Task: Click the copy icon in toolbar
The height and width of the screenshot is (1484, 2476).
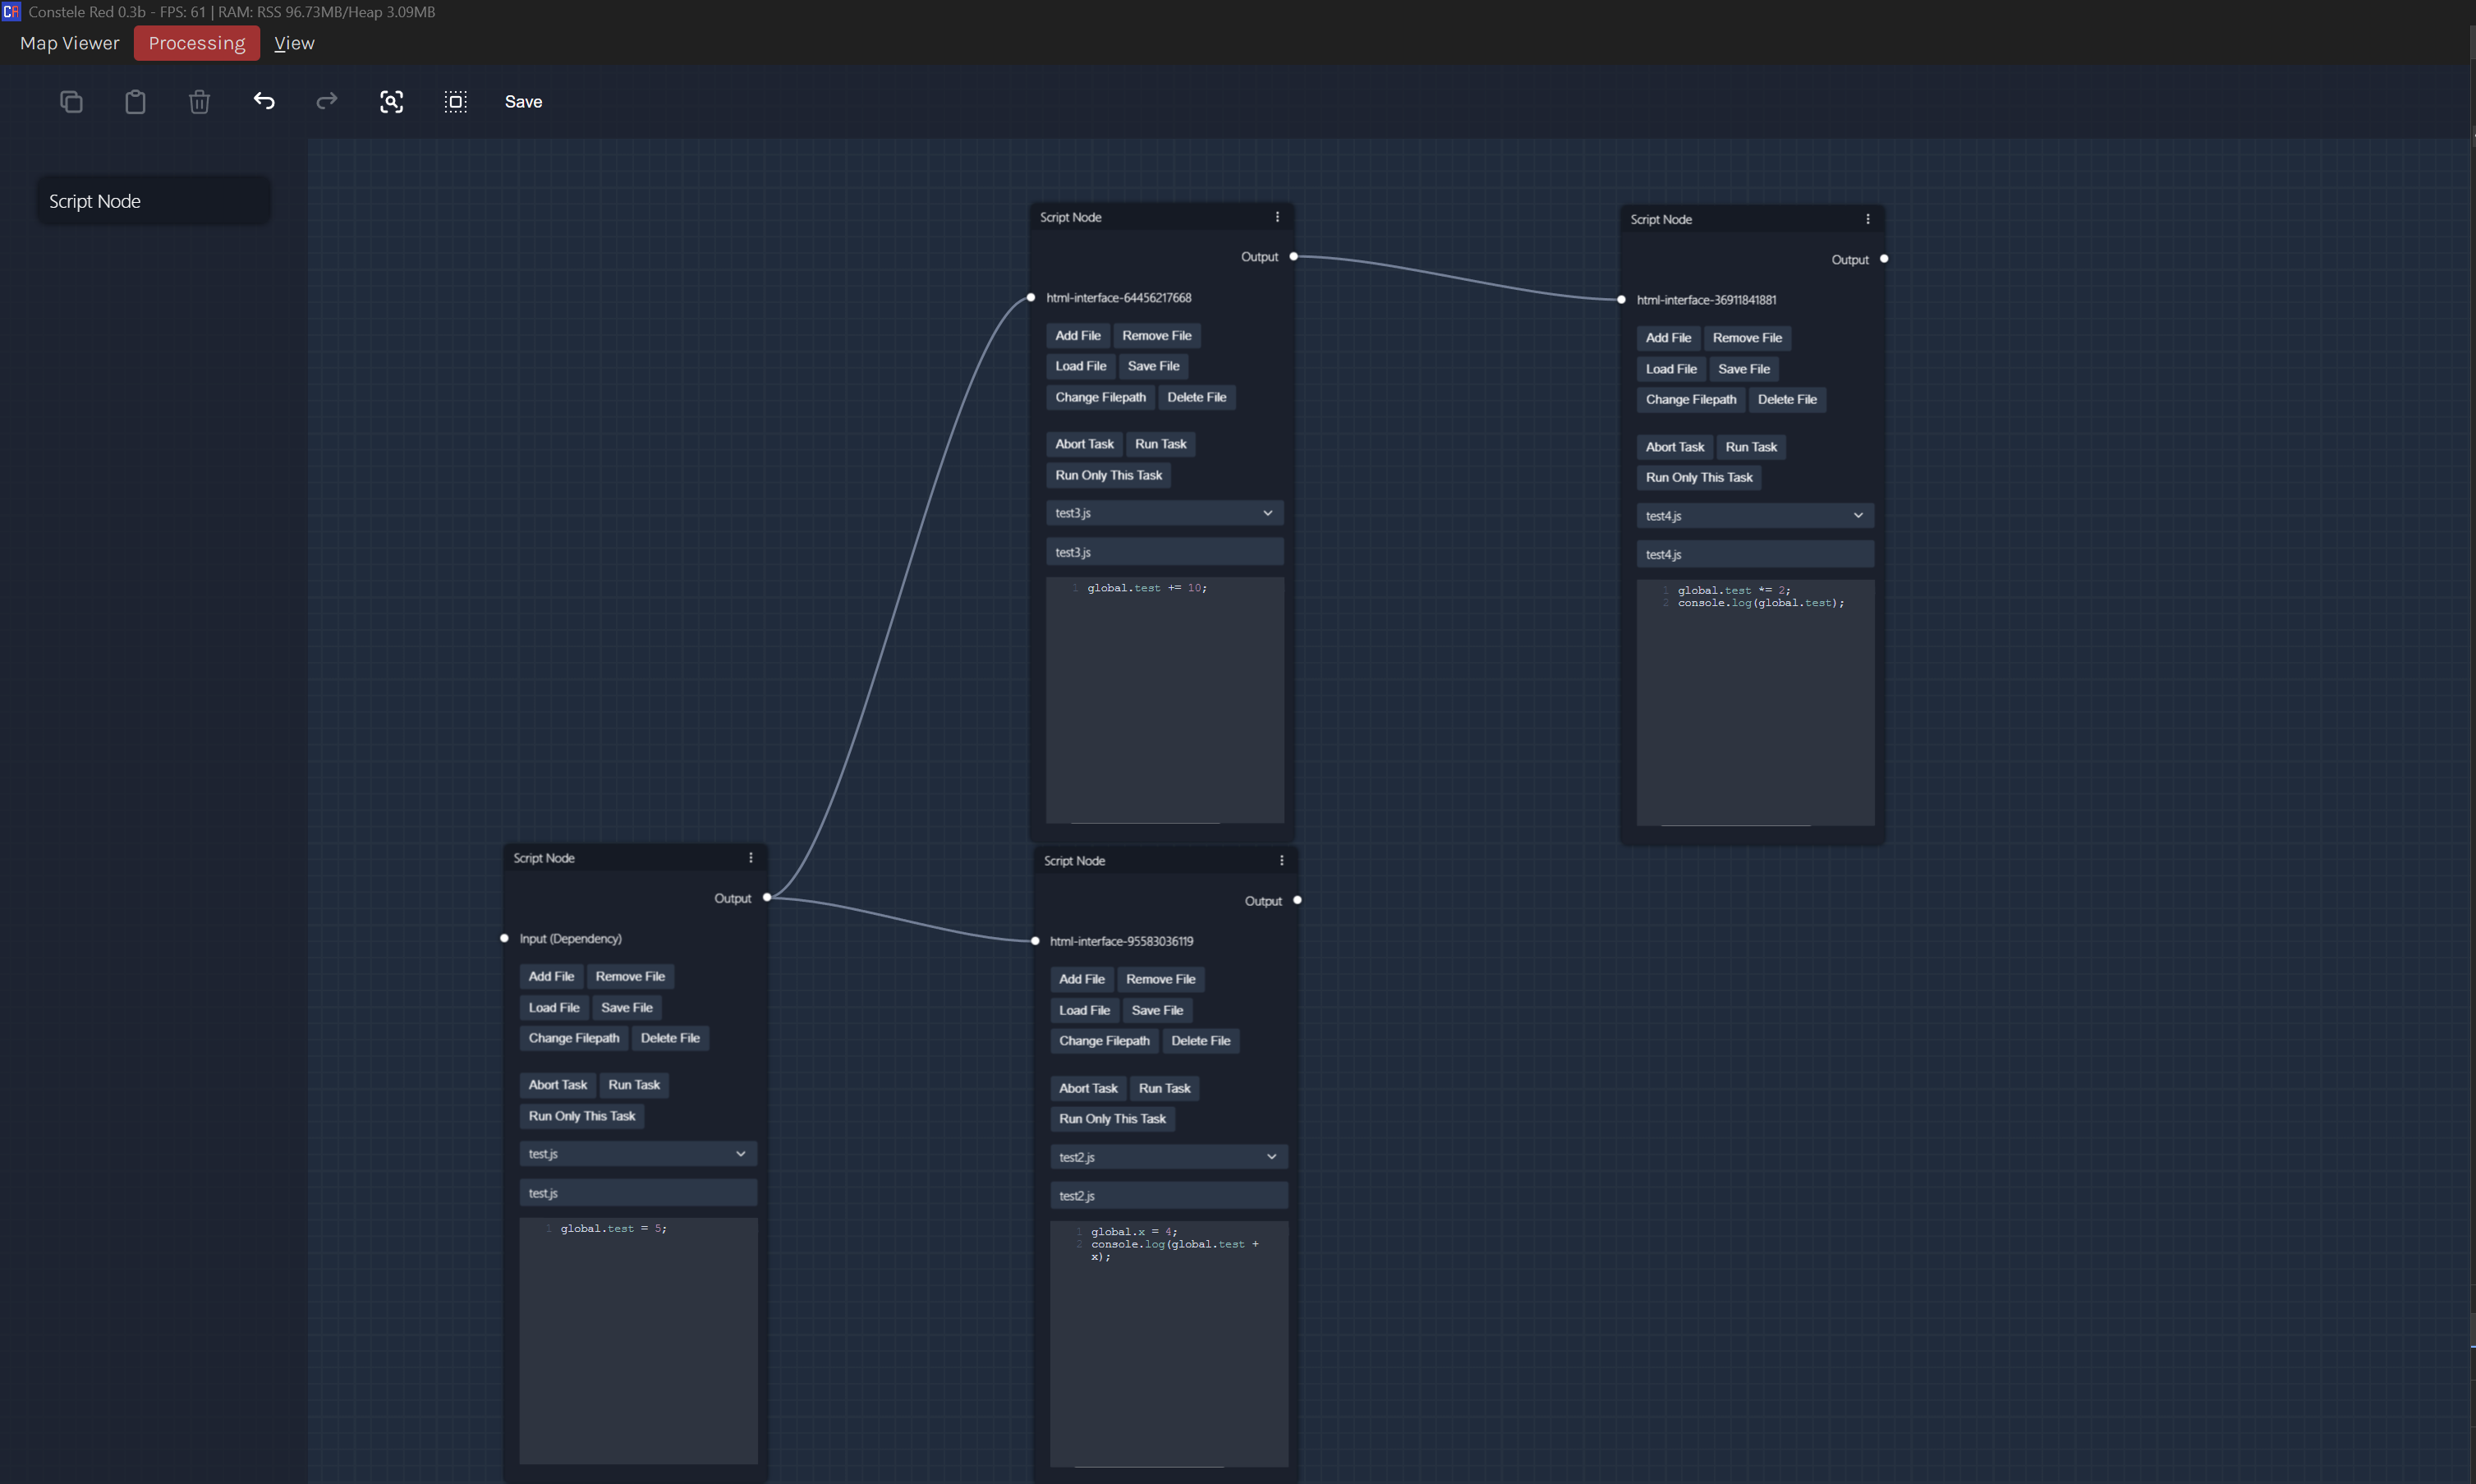Action: 71,102
